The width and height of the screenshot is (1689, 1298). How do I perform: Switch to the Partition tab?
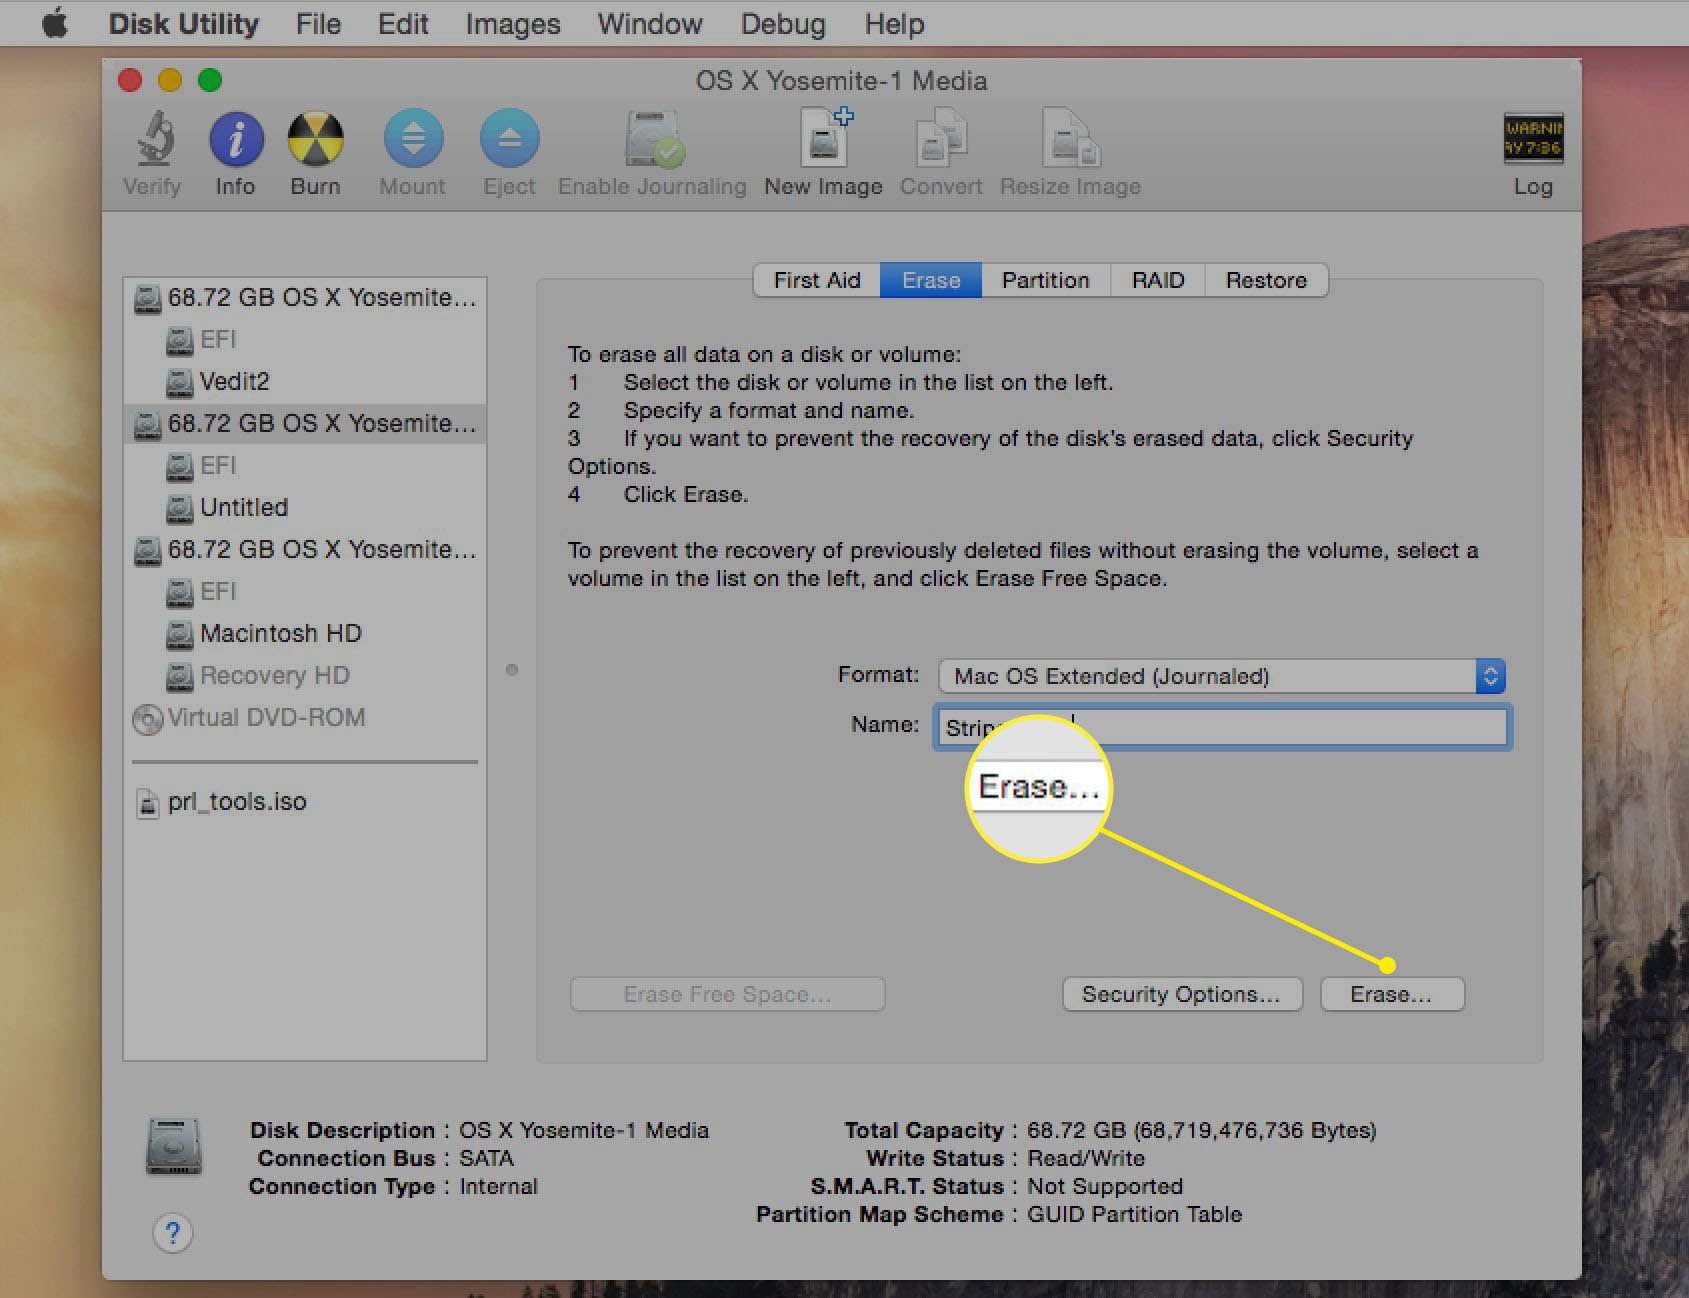pos(1046,280)
